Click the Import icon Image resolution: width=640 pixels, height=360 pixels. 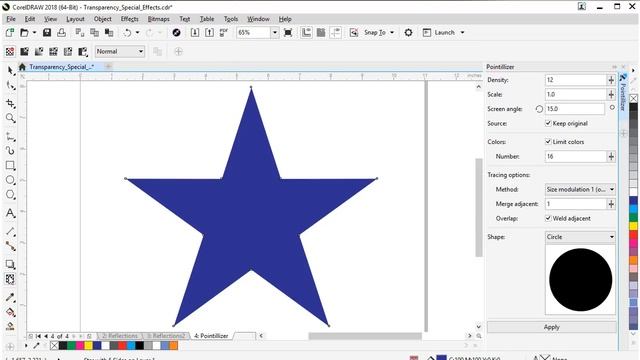[x=195, y=33]
